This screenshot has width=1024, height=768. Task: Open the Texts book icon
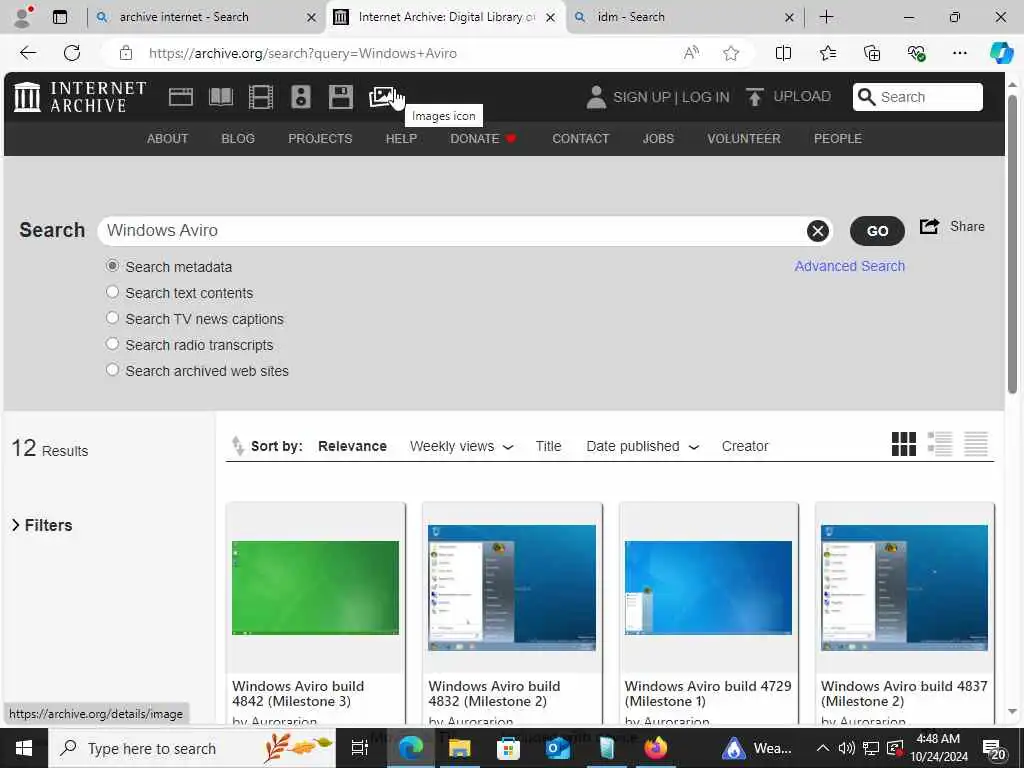pyautogui.click(x=221, y=97)
